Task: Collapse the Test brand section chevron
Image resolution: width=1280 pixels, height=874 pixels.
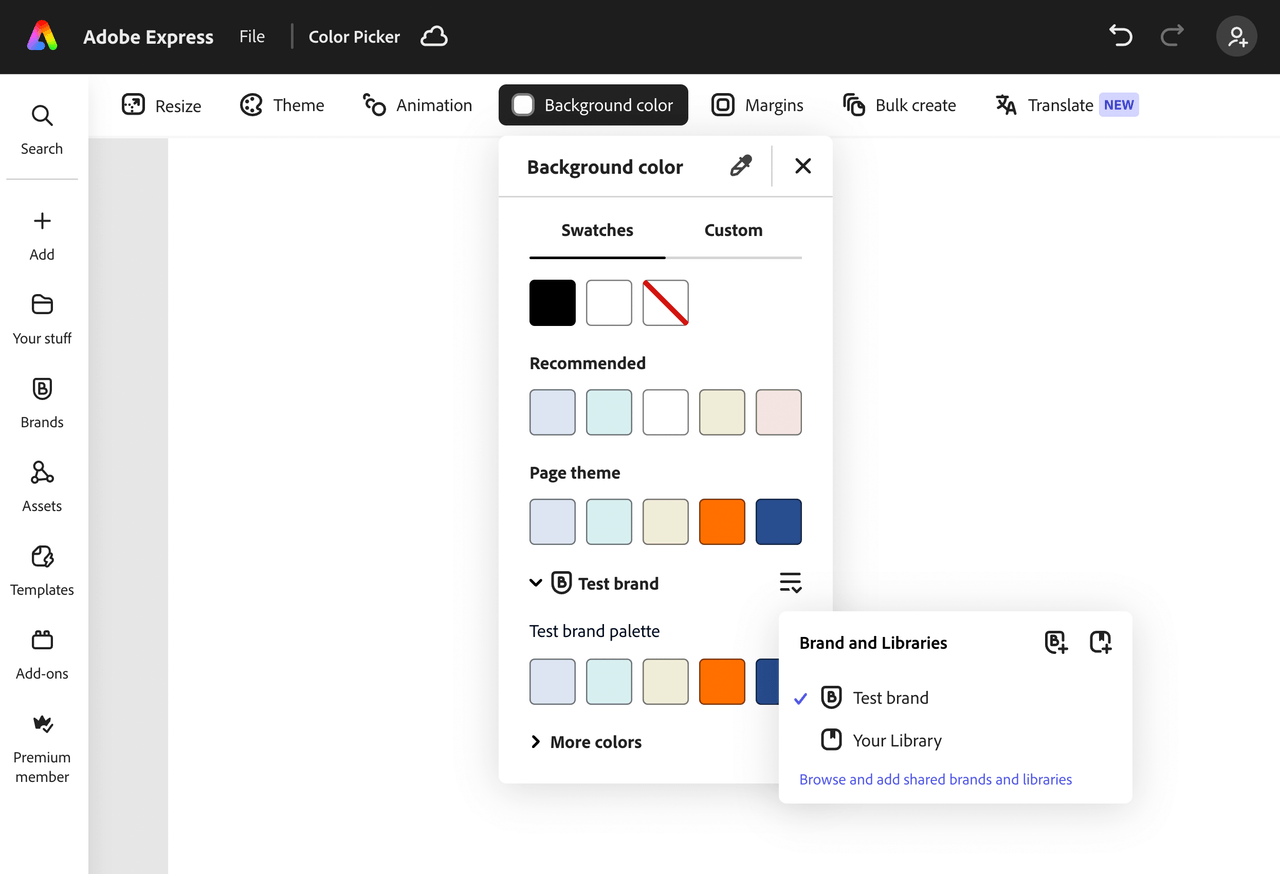Action: point(536,583)
